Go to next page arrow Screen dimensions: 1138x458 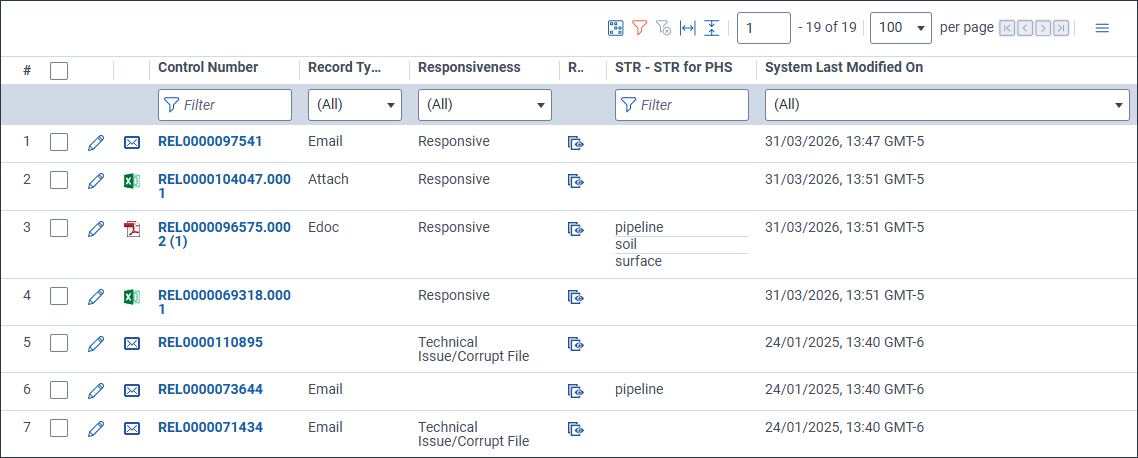pos(1043,28)
